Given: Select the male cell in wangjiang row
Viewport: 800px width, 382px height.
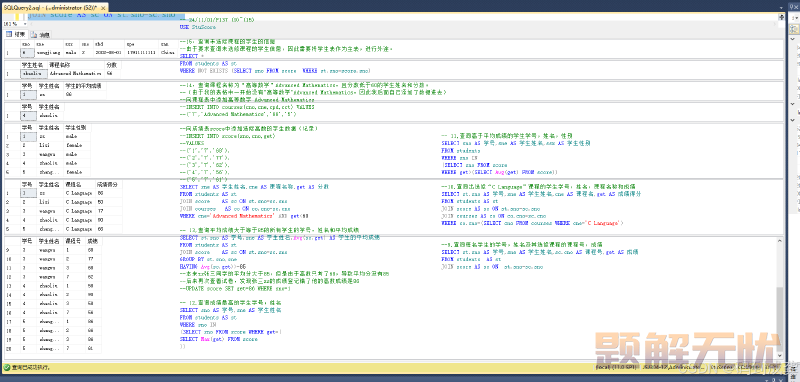Looking at the screenshot, I should pos(72,52).
